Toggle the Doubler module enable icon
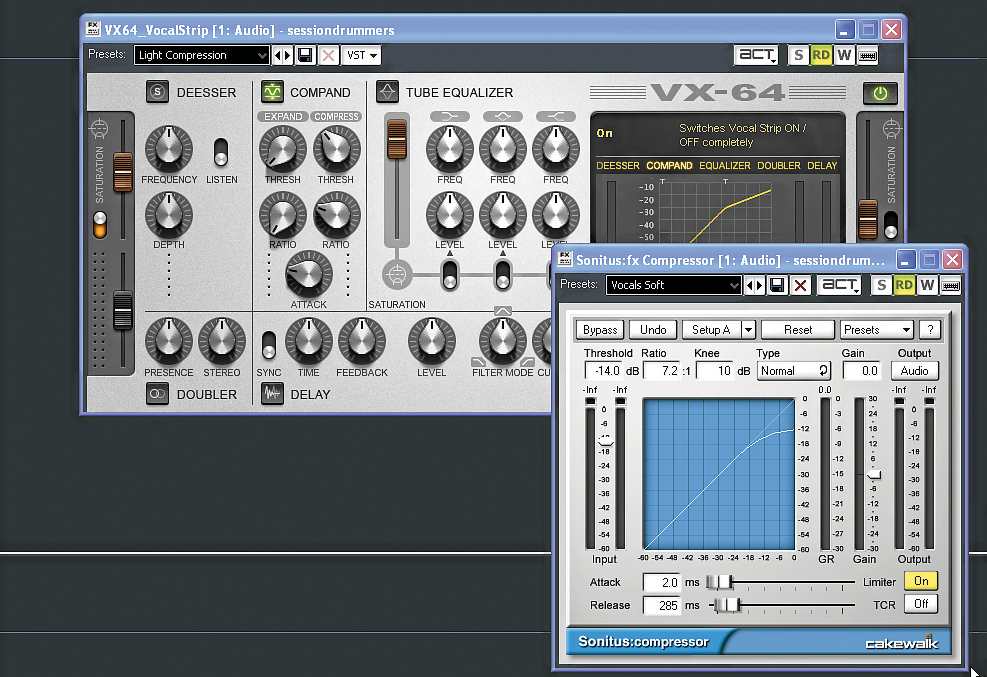The height and width of the screenshot is (677, 987). point(157,394)
